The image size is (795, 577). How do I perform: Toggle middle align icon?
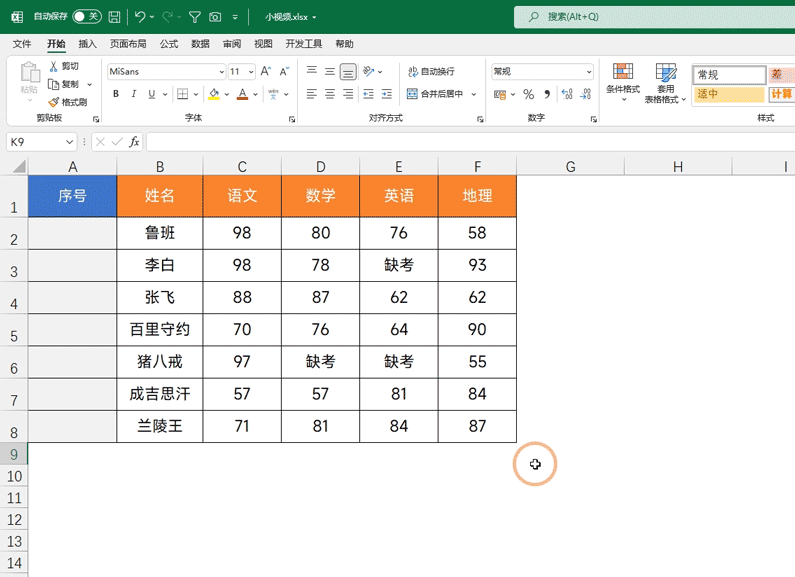coord(330,71)
